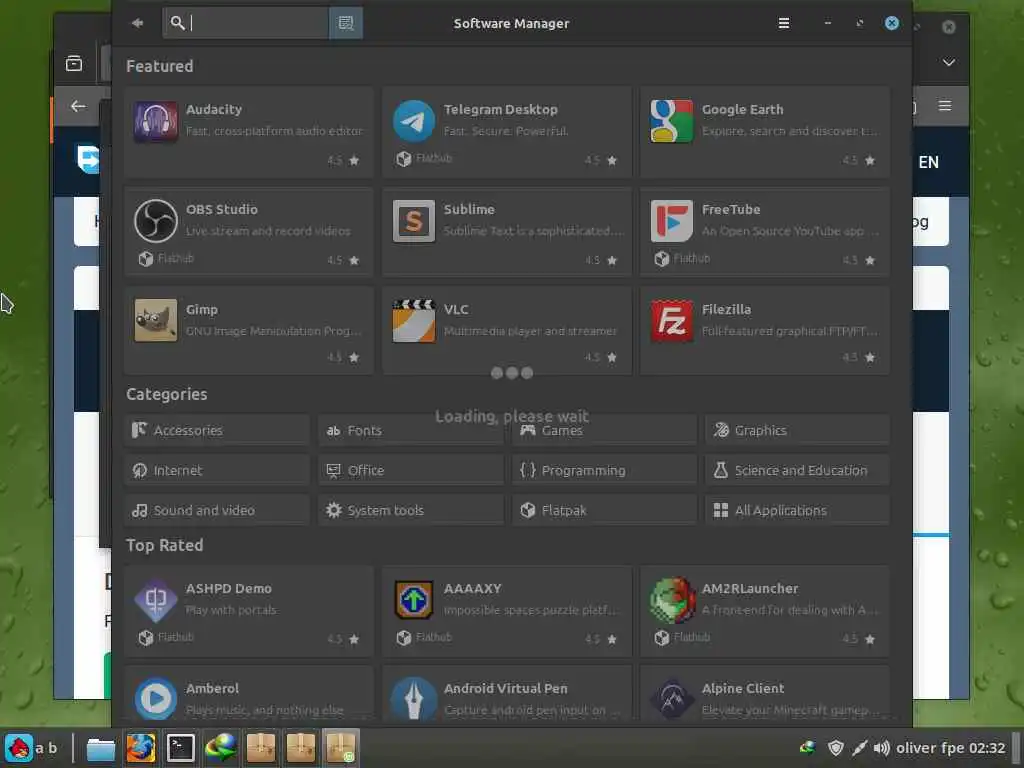Viewport: 1024px width, 768px height.
Task: Expand the chevron dropdown in background window
Action: click(949, 62)
